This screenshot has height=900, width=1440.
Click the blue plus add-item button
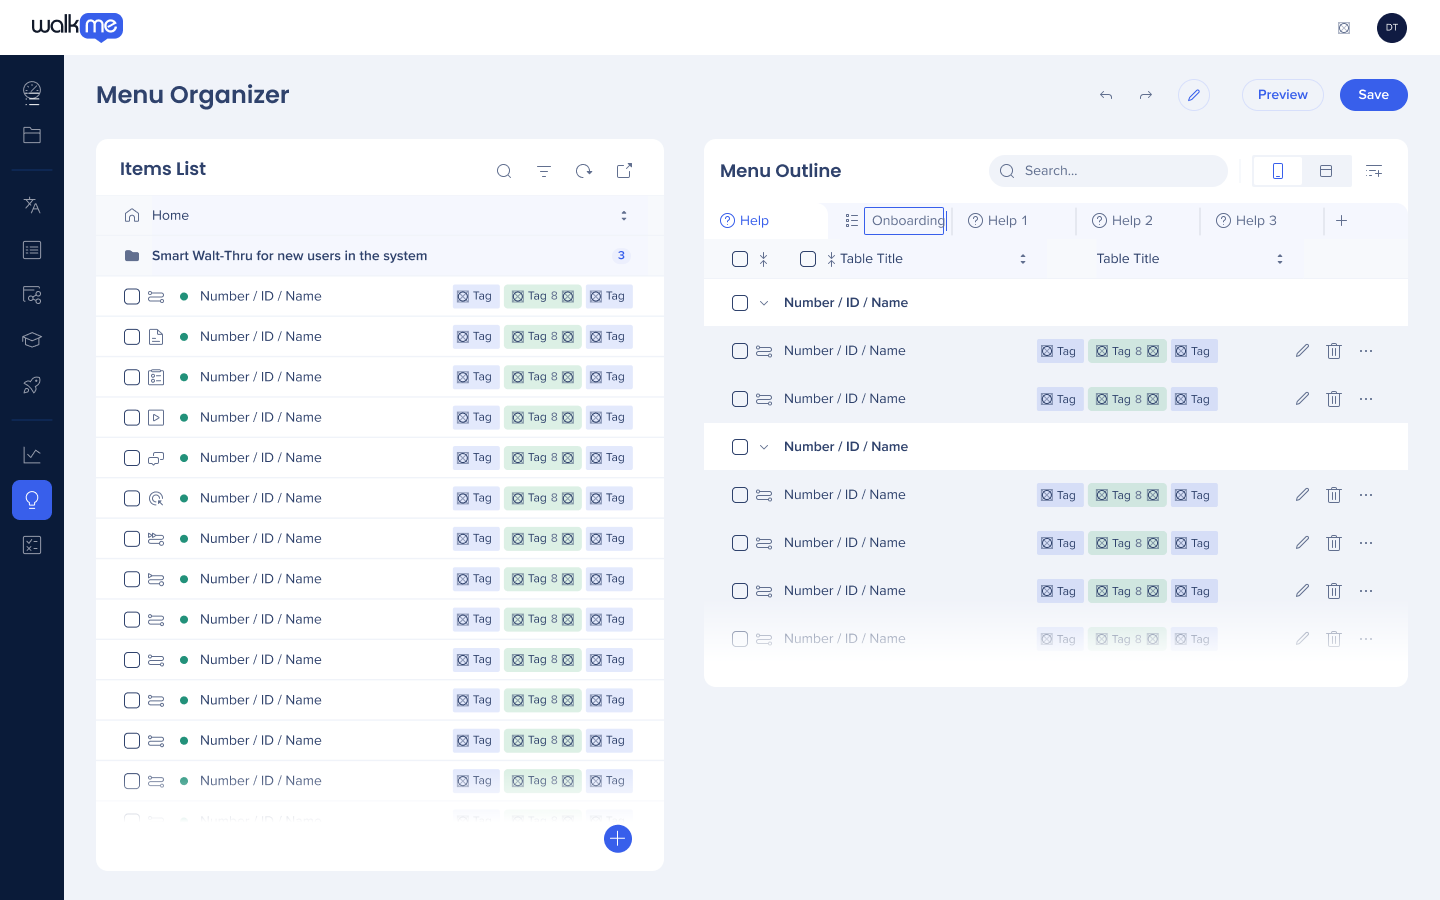[x=618, y=839]
